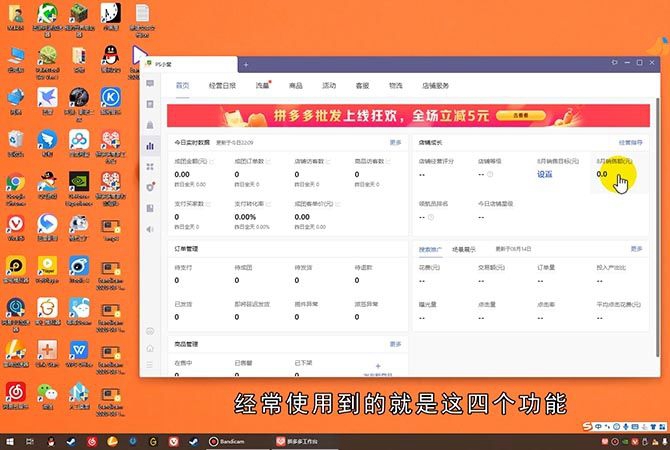This screenshot has height=450, width=670.
Task: Open the four-squares apps icon in sidebar
Action: pos(150,167)
